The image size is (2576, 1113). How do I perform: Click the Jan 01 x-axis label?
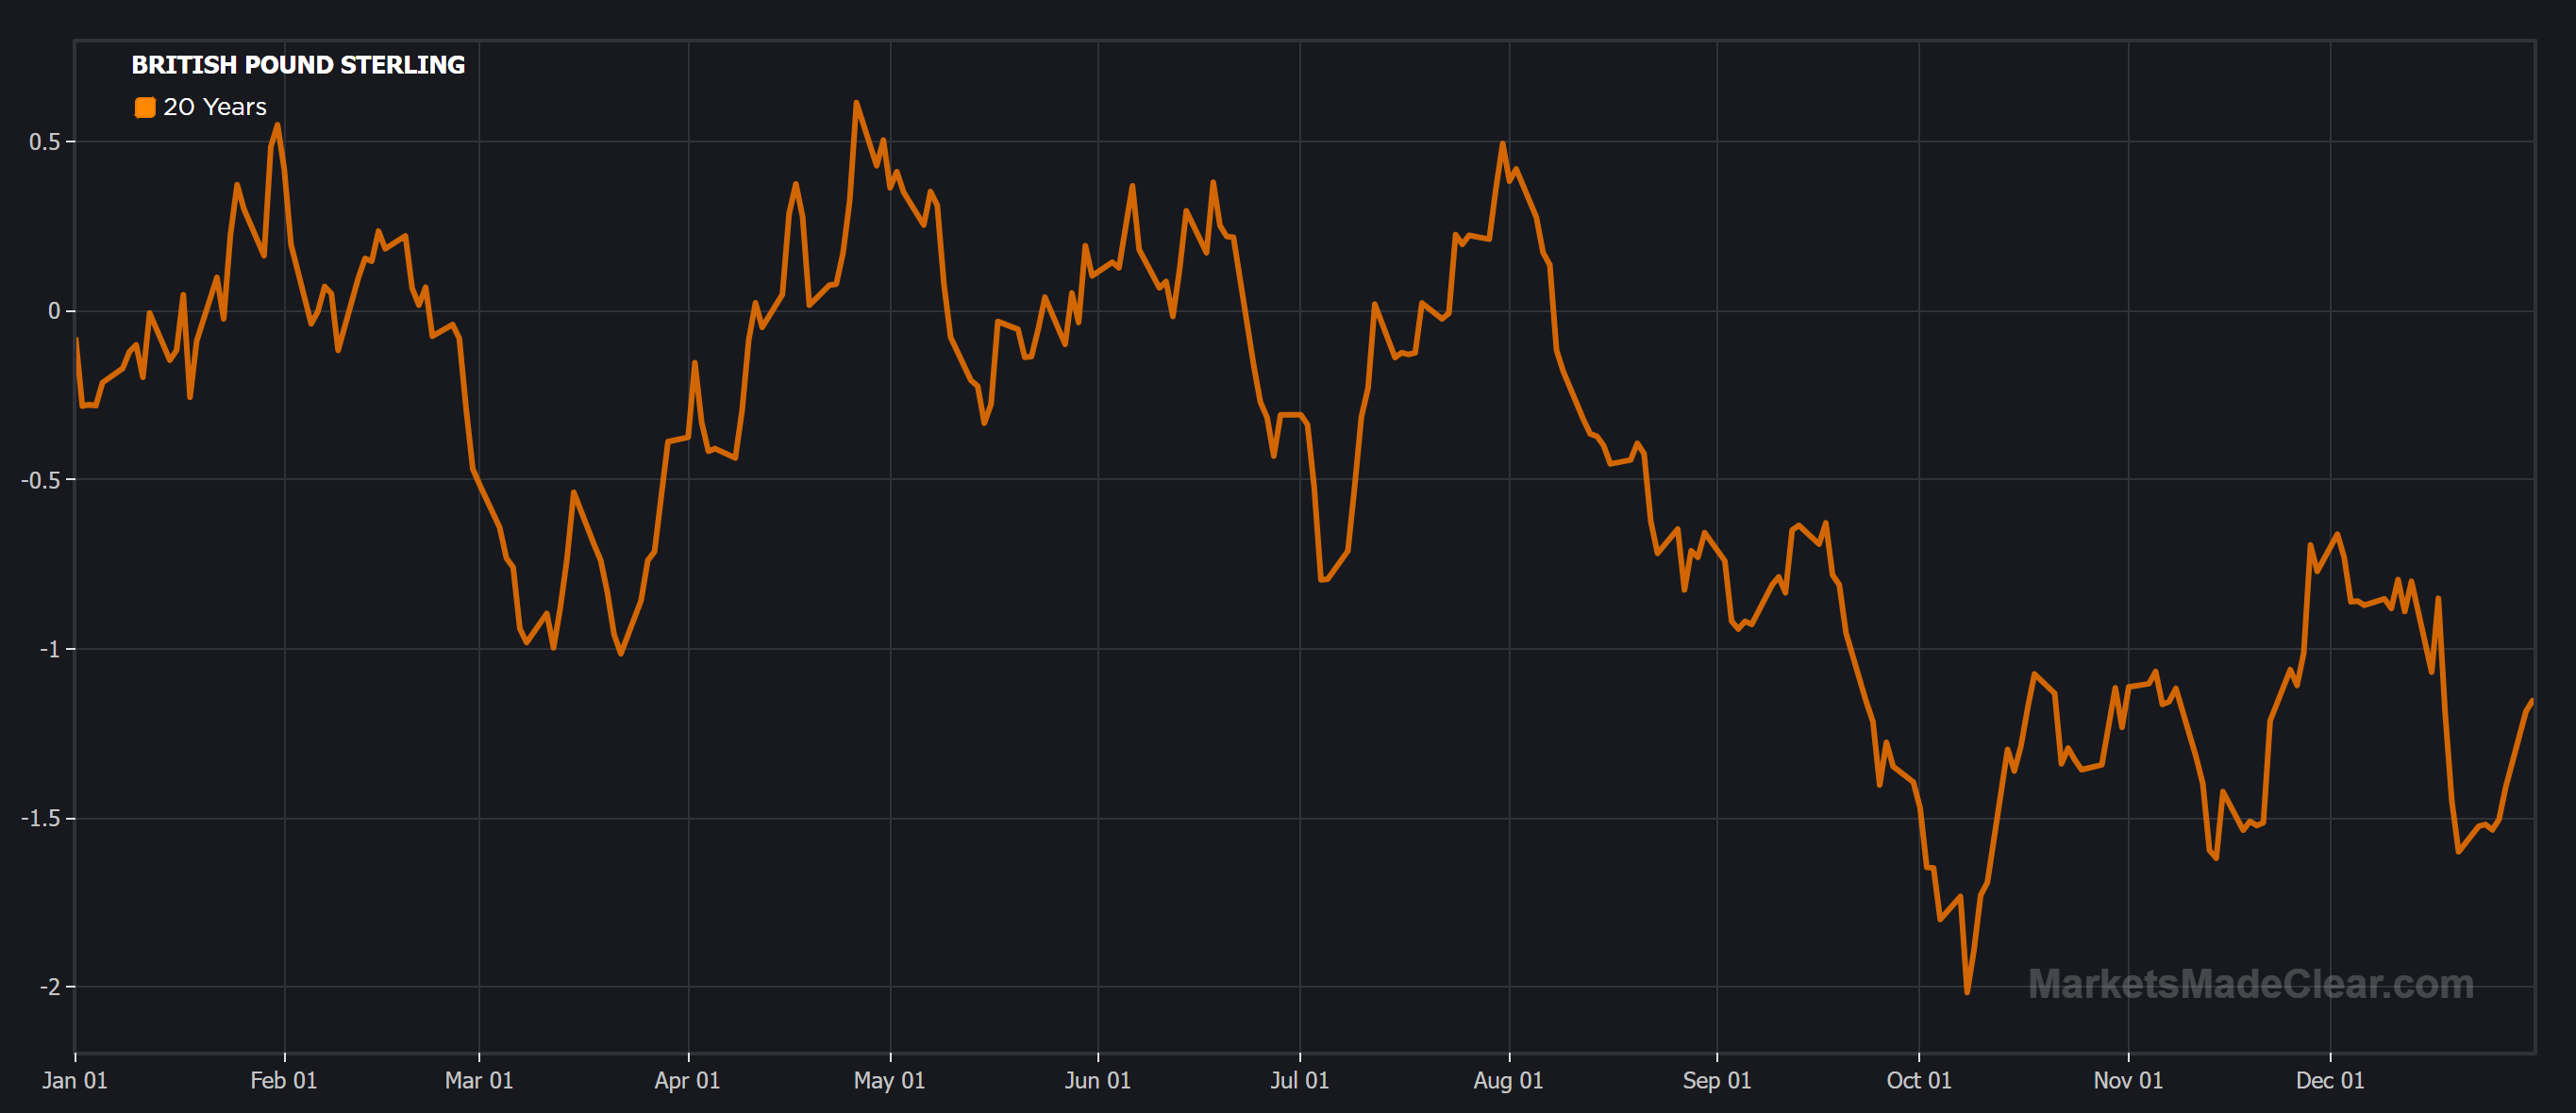[x=74, y=1080]
